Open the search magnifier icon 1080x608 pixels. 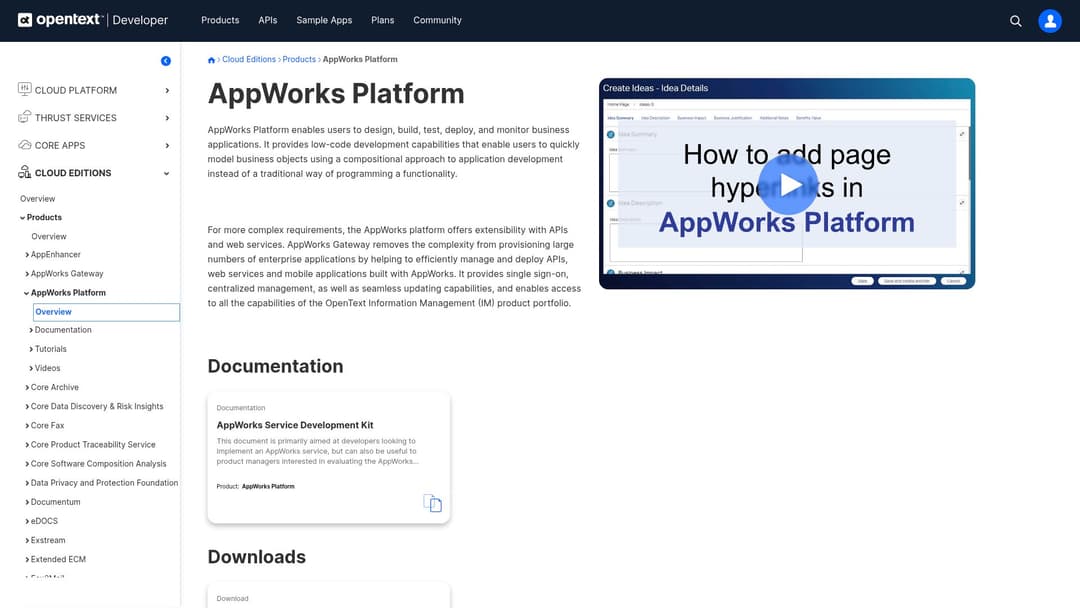click(x=1015, y=21)
